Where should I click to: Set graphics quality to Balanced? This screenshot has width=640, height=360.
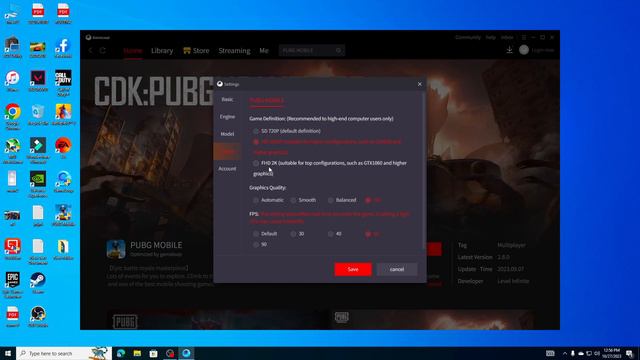pos(331,200)
